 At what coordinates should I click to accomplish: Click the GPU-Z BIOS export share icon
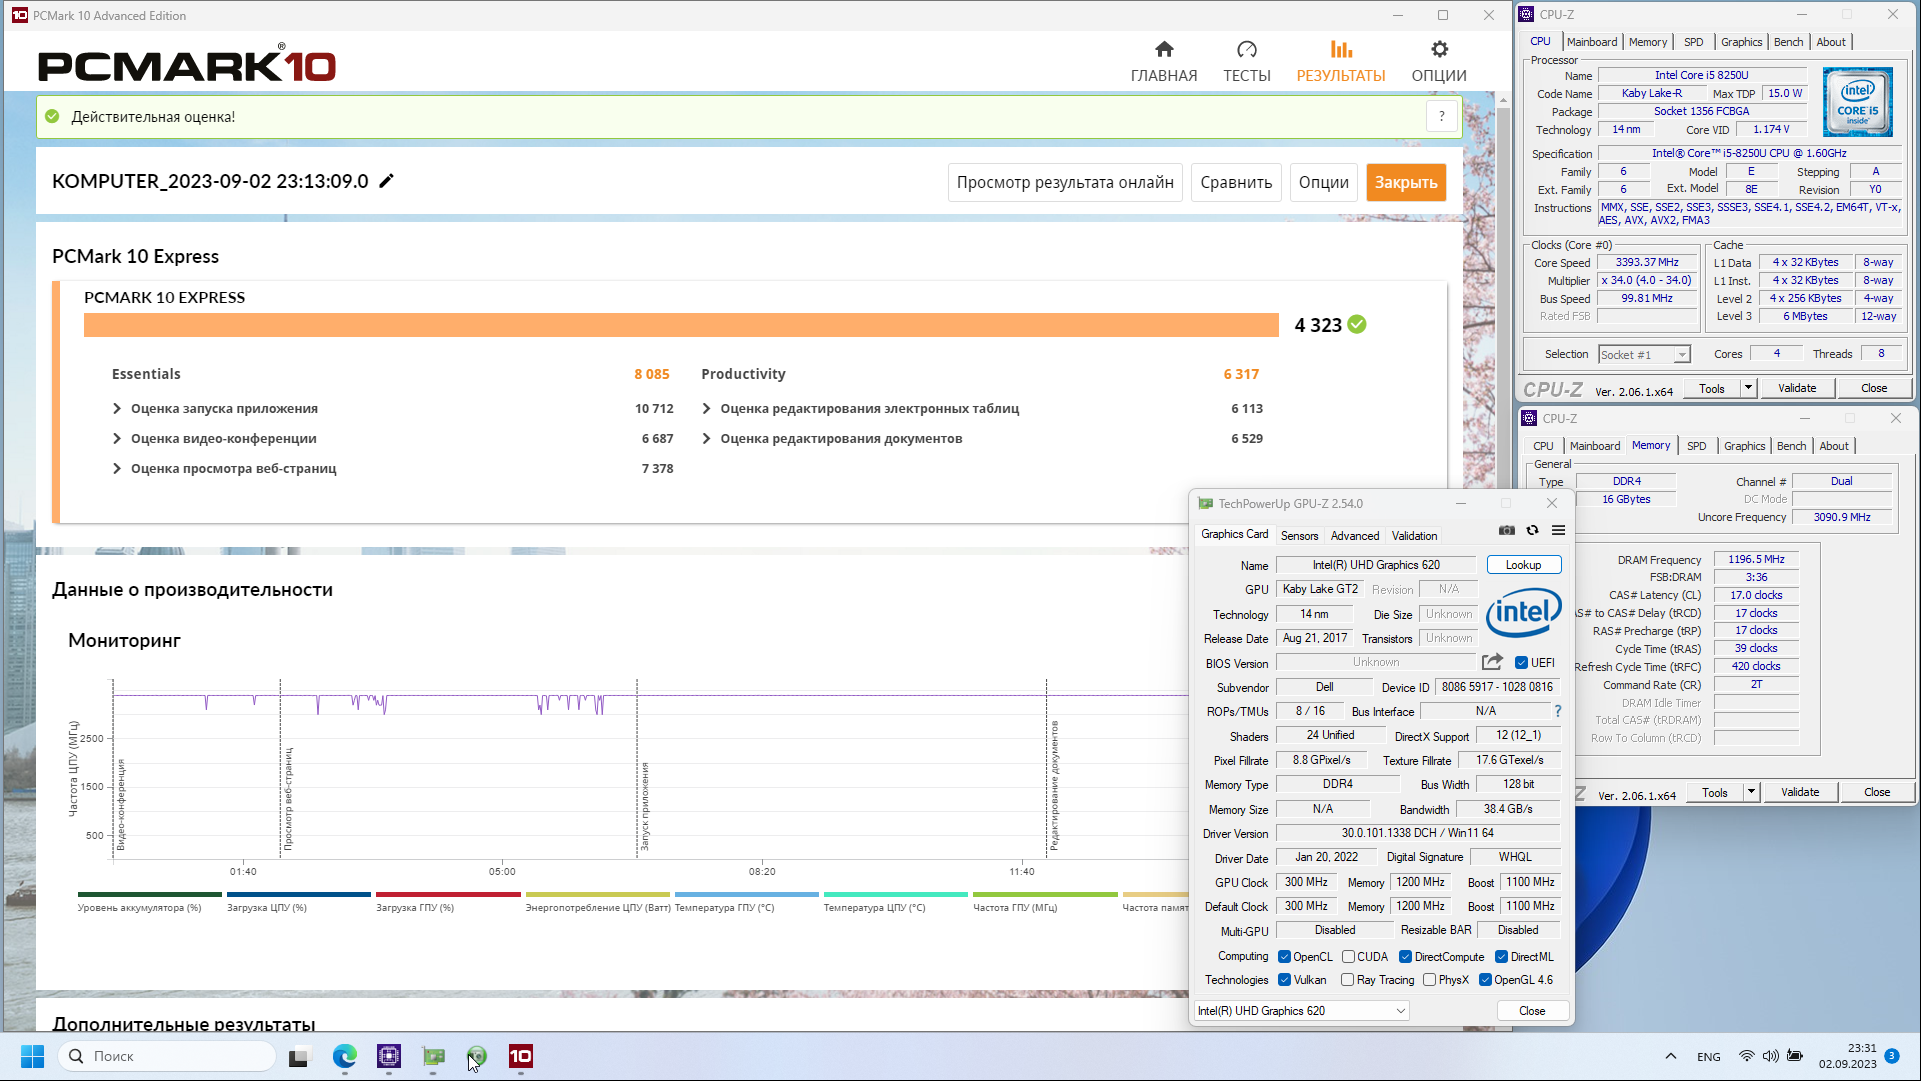coord(1492,662)
